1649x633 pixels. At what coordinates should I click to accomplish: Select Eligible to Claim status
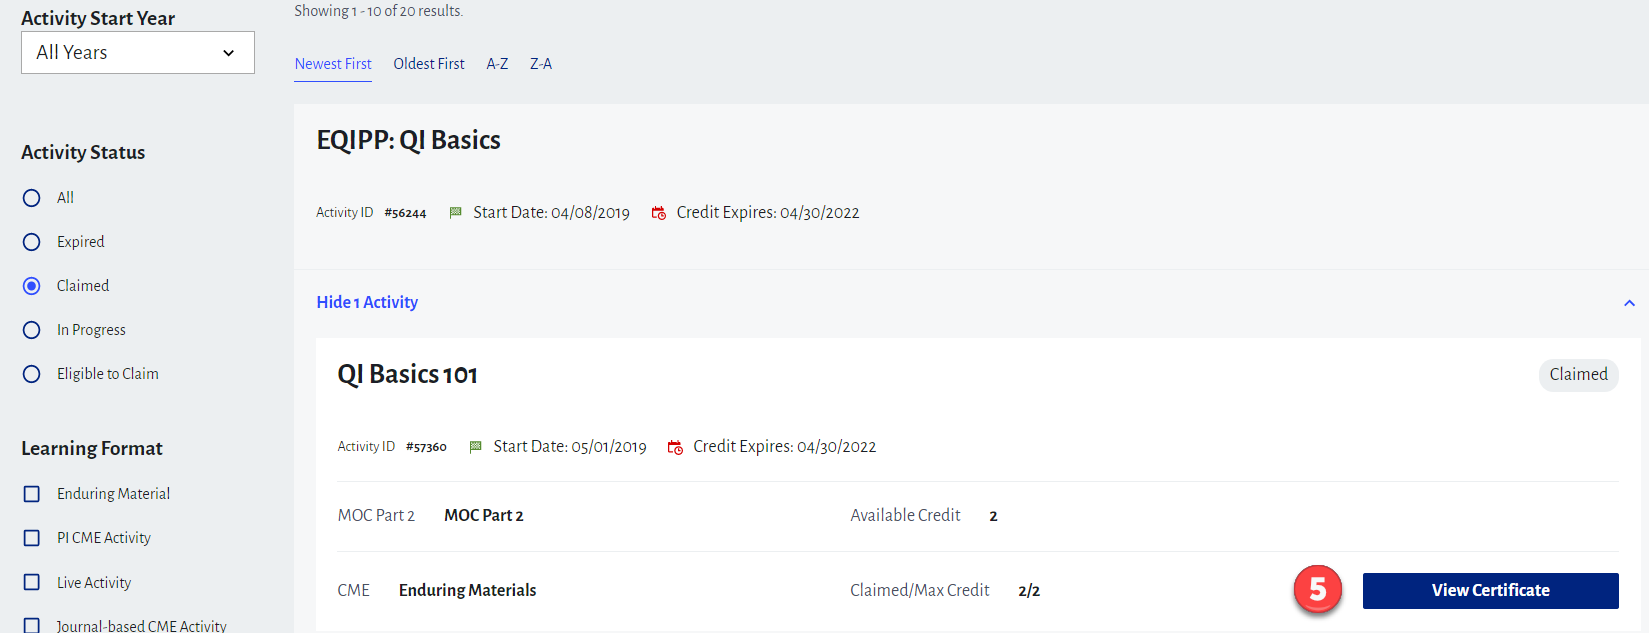point(32,374)
